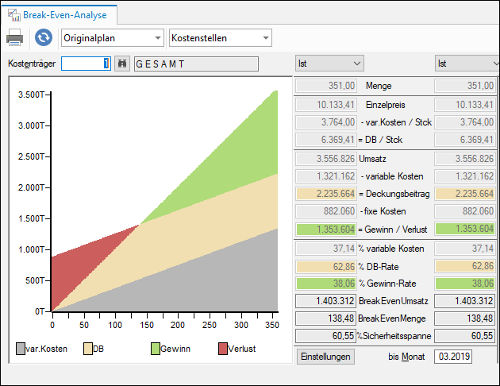Click left BreakEvenMenge field 138,48

[x=326, y=319]
